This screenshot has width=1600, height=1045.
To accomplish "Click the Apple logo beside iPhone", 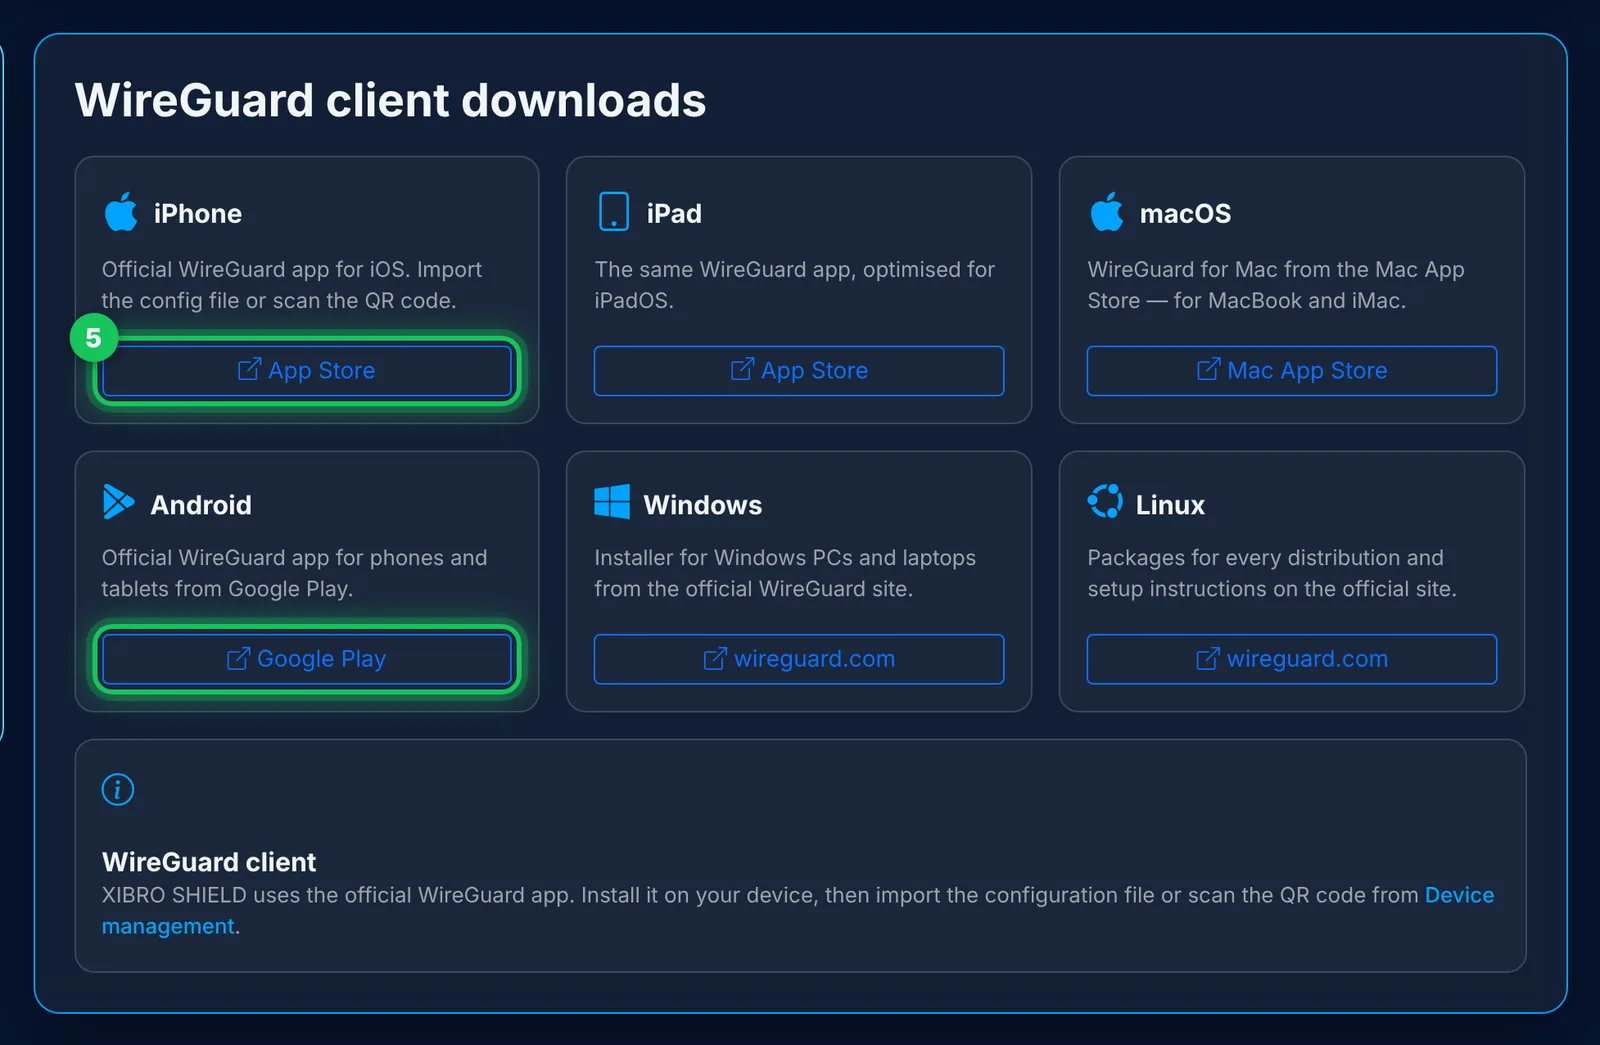I will [121, 212].
